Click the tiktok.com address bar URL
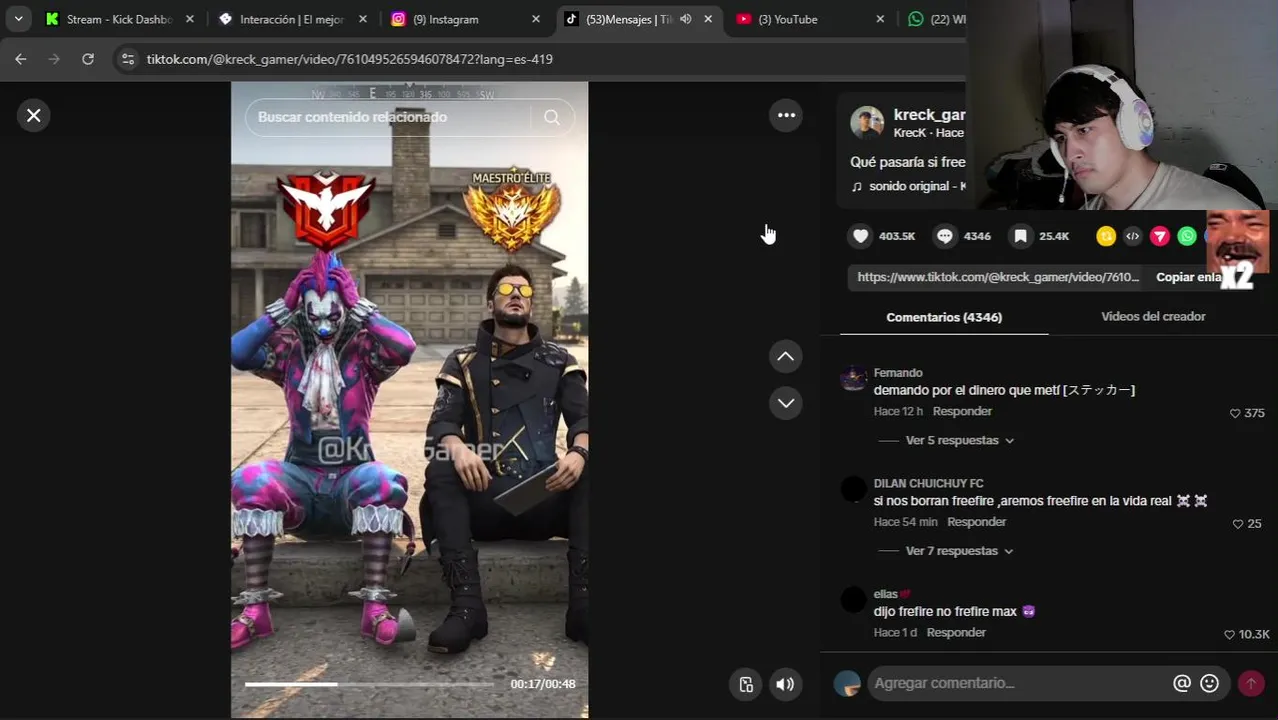1278x720 pixels. click(350, 59)
